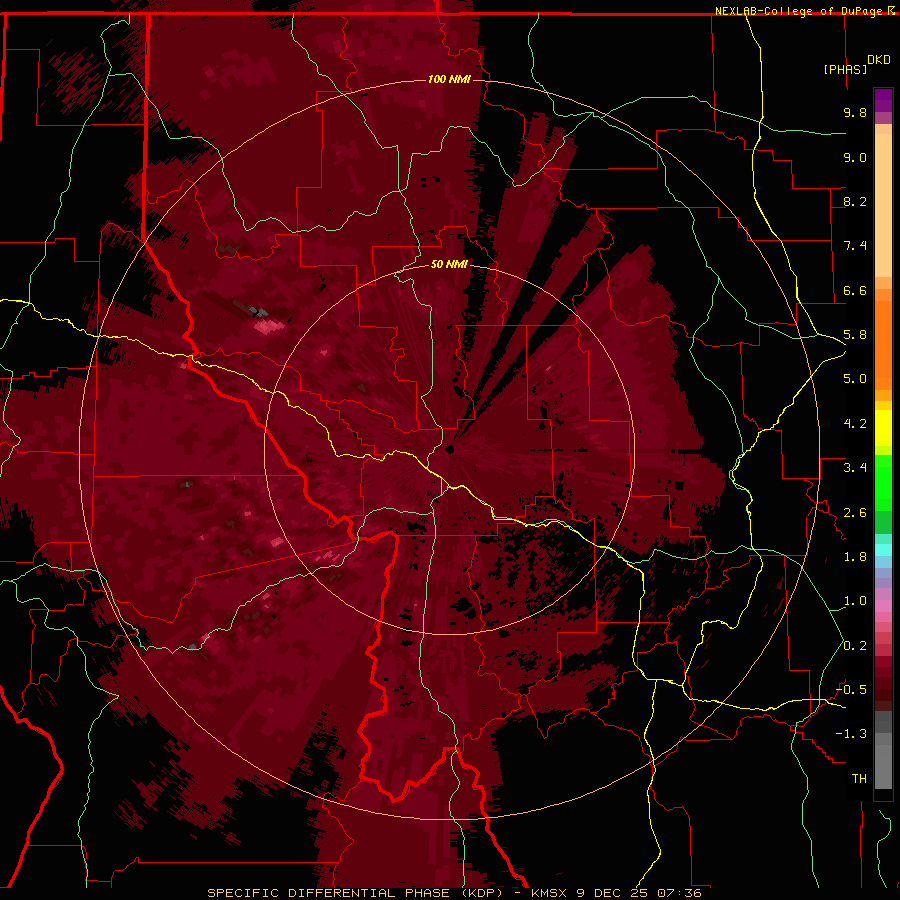Click the DKD label above the color scale

[879, 60]
